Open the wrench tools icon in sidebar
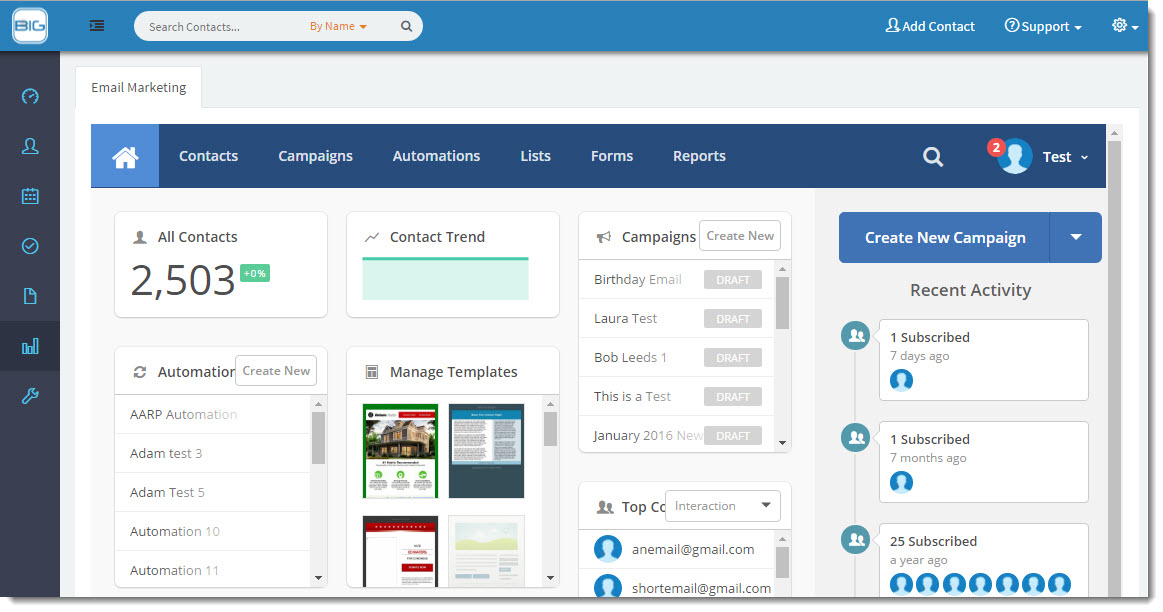Screen dimensions: 1163x612 pos(30,396)
